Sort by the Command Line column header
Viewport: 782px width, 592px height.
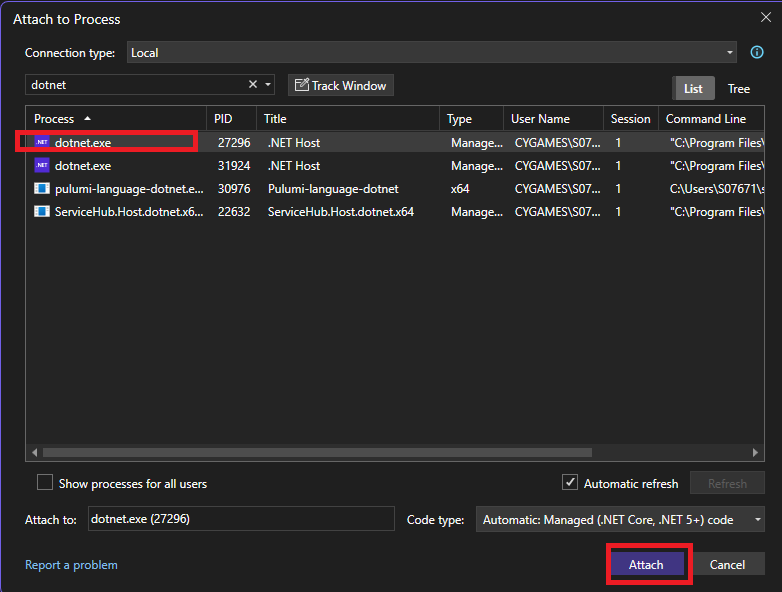(712, 119)
